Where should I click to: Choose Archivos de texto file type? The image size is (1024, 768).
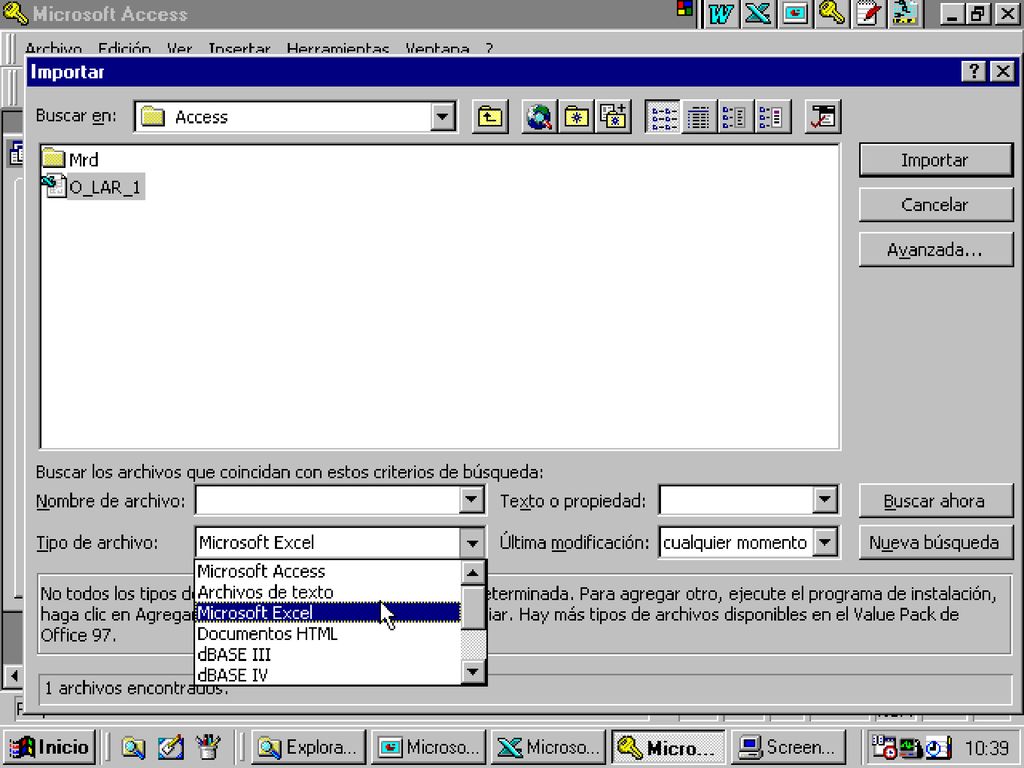[328, 592]
